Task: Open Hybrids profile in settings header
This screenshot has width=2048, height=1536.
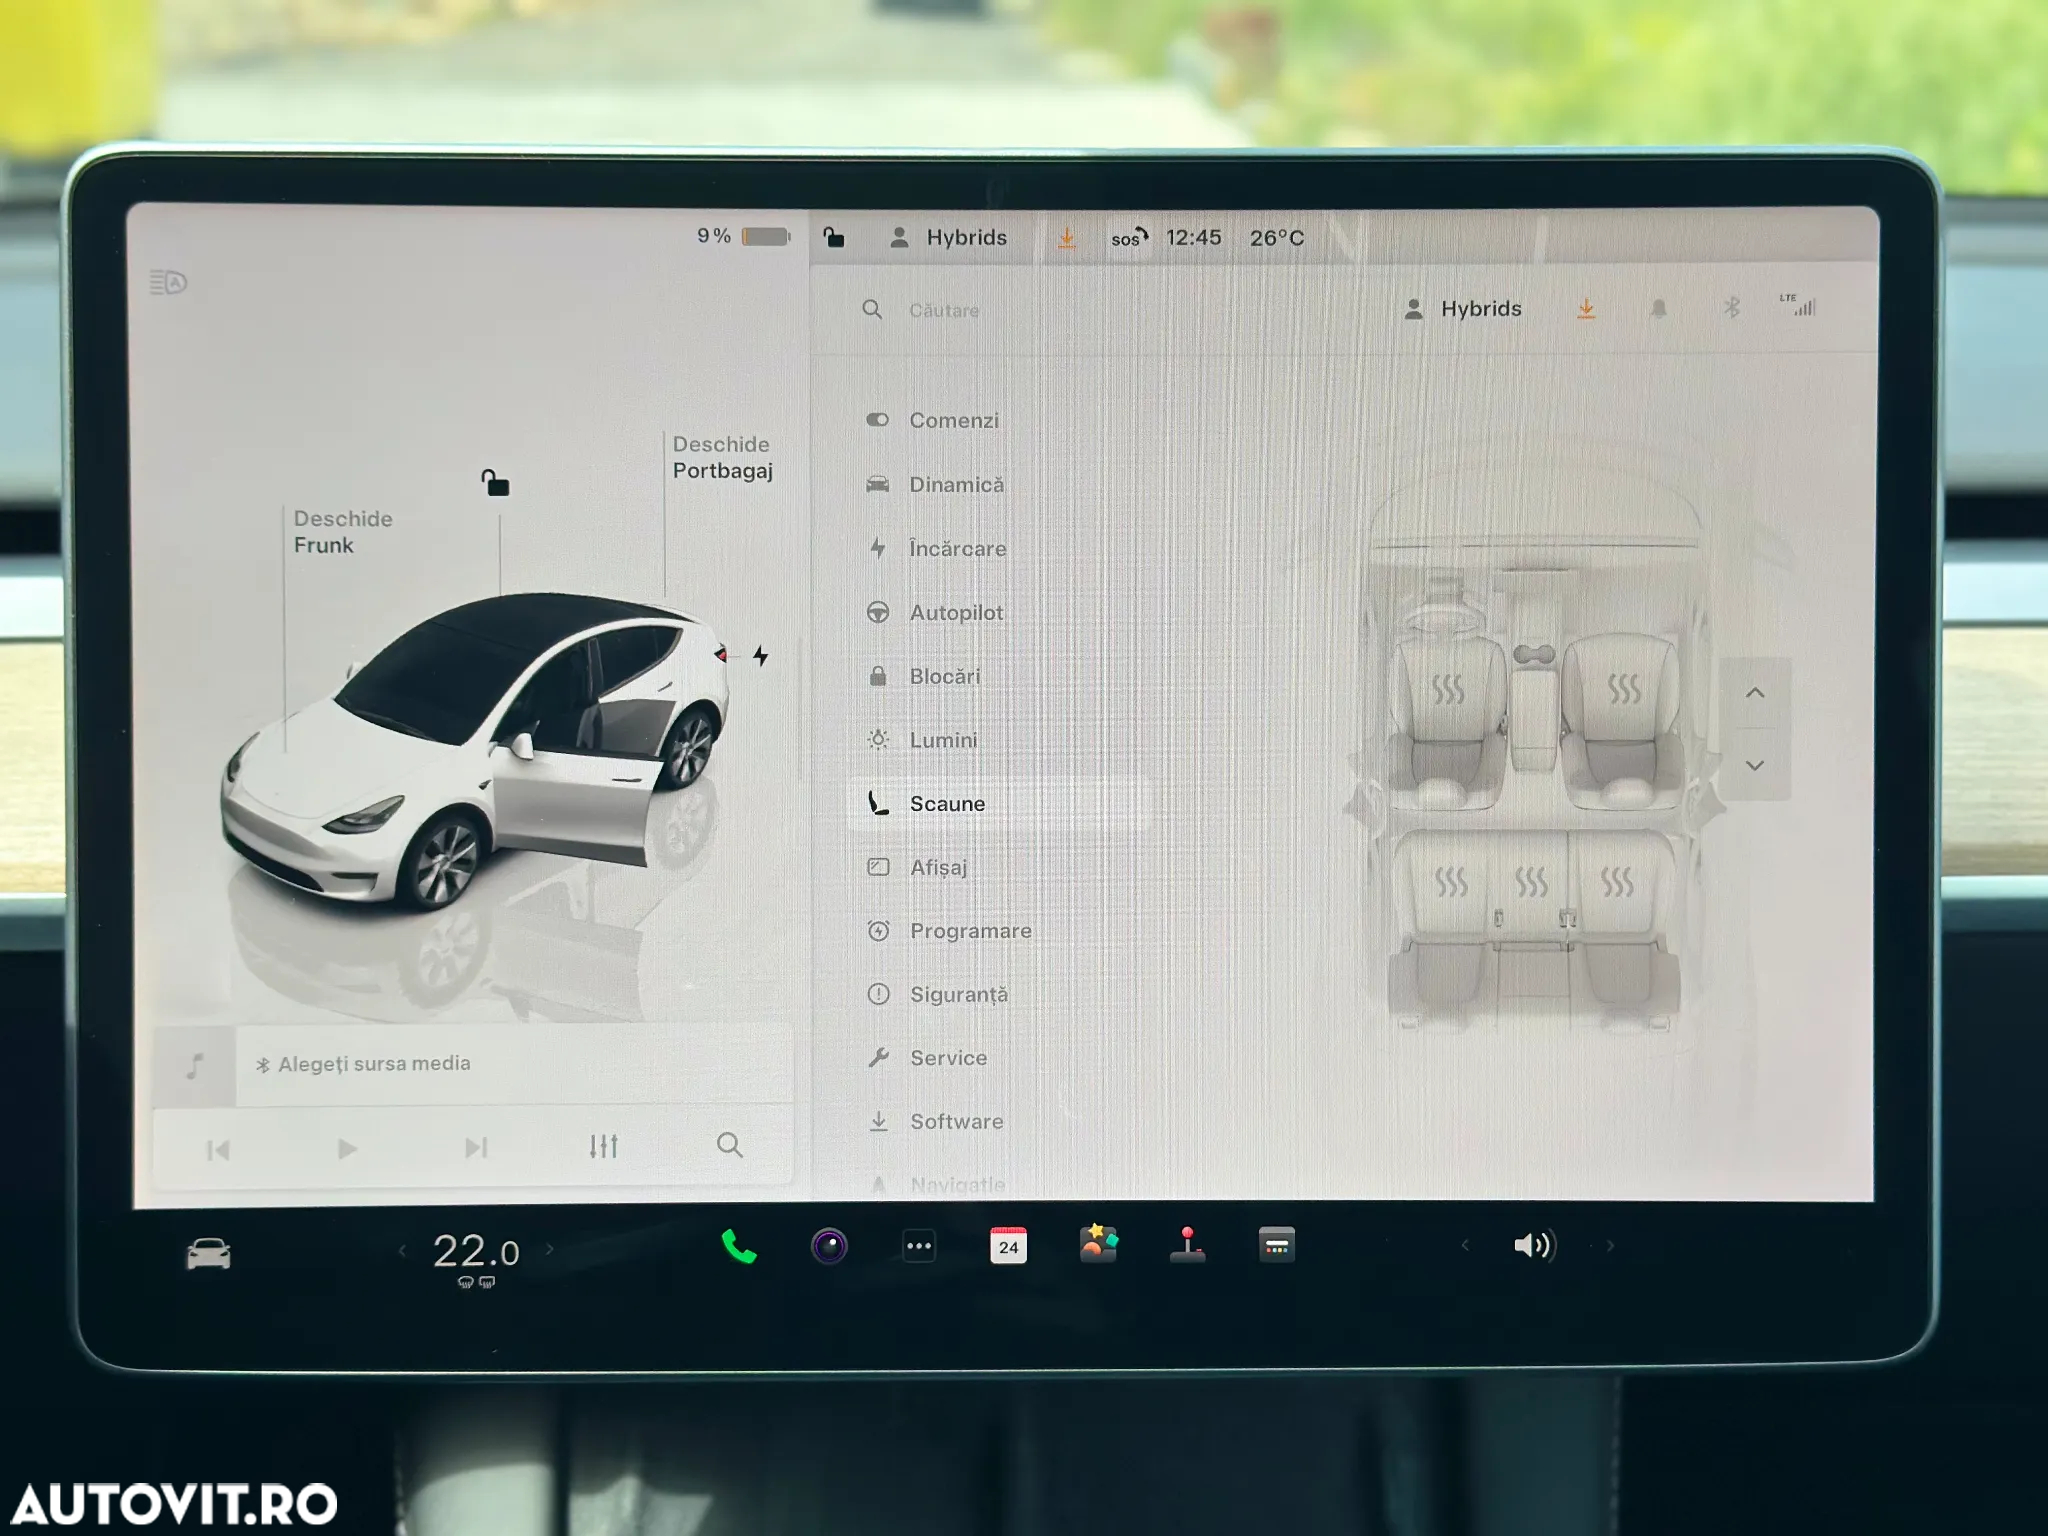Action: (x=1463, y=309)
